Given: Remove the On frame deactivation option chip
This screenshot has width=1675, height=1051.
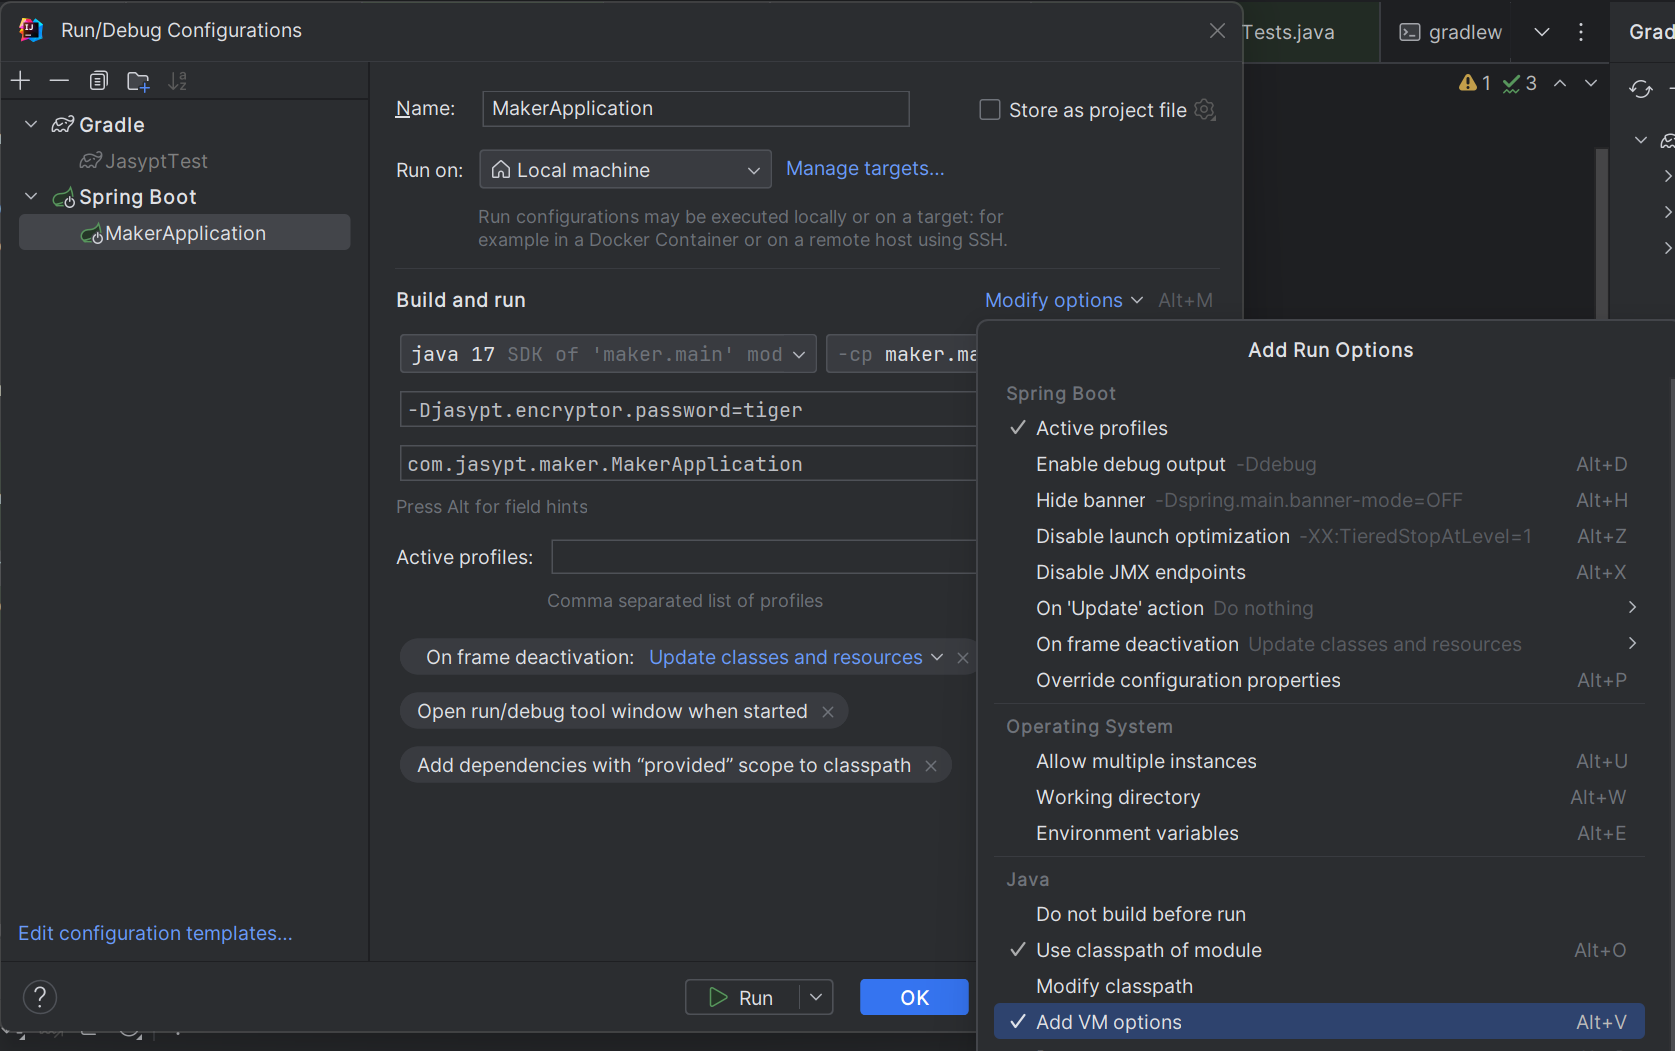Looking at the screenshot, I should [962, 657].
